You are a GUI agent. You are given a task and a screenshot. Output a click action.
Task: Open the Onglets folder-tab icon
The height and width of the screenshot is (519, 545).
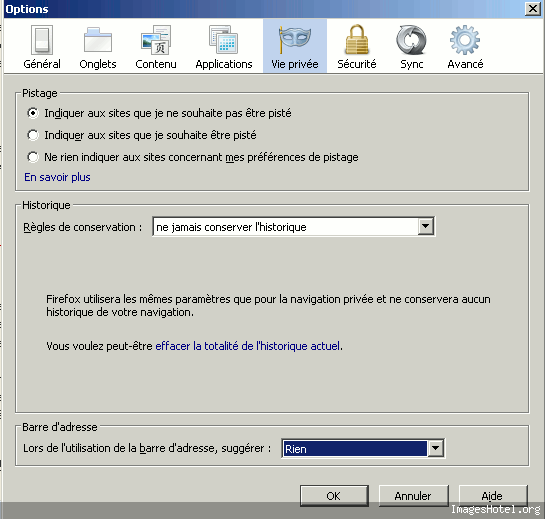point(98,40)
